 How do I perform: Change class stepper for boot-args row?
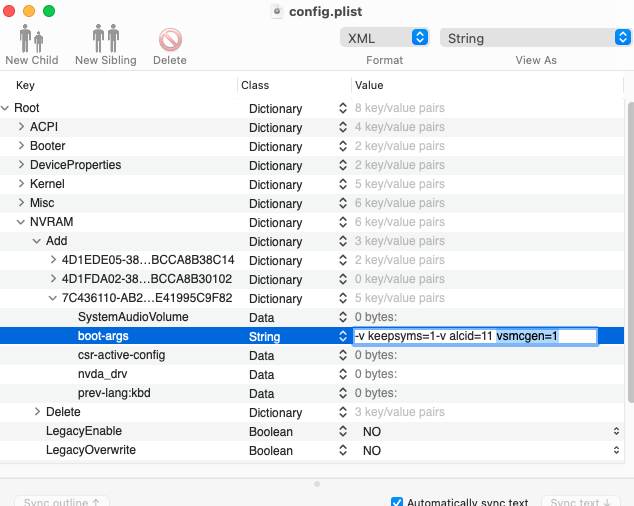click(x=343, y=336)
